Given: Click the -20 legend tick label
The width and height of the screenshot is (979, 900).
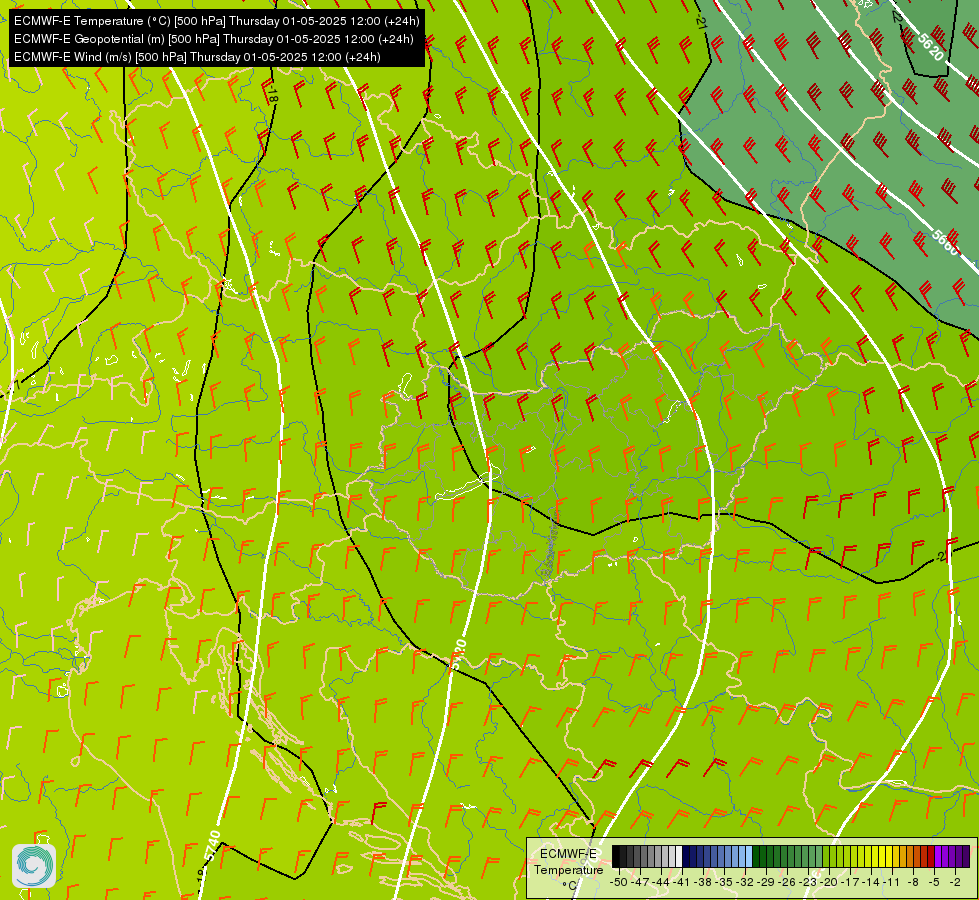Looking at the screenshot, I should click(829, 883).
